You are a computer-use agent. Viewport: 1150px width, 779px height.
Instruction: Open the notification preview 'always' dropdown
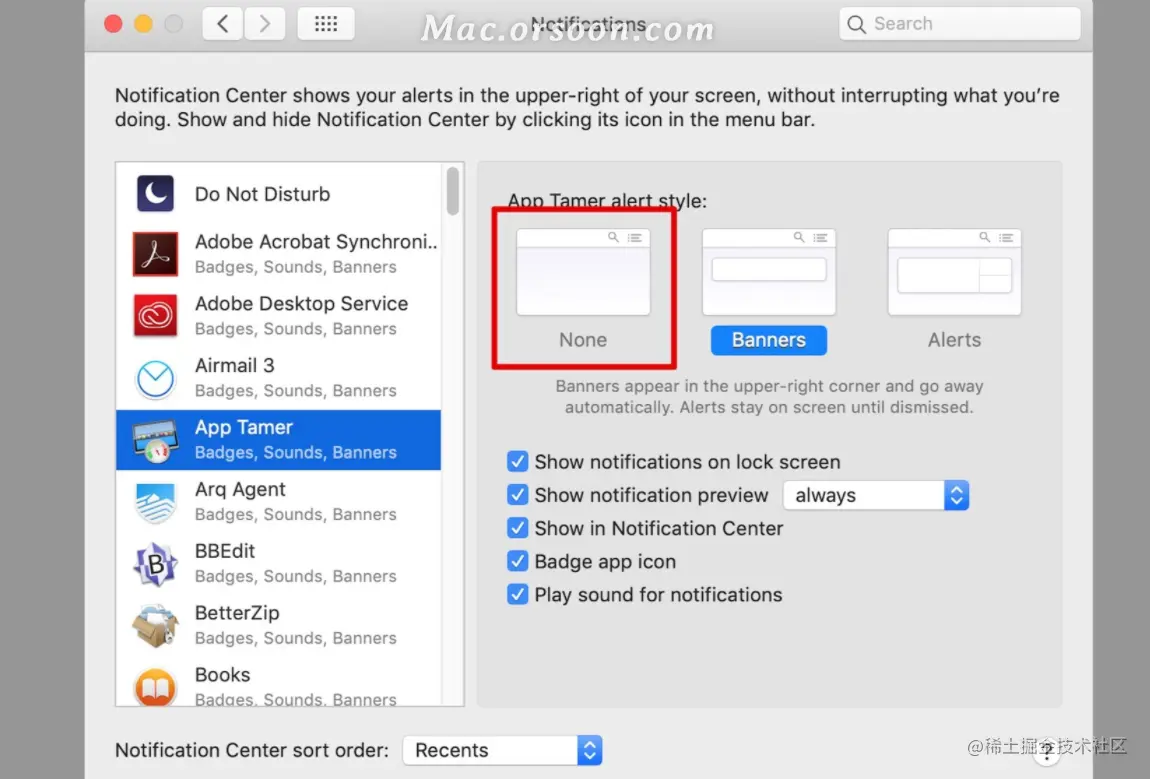pyautogui.click(x=876, y=495)
